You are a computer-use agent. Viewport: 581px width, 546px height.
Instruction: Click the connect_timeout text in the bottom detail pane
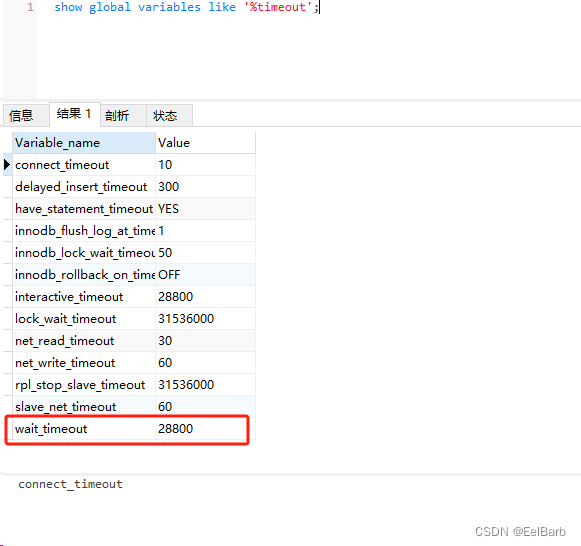pos(70,484)
